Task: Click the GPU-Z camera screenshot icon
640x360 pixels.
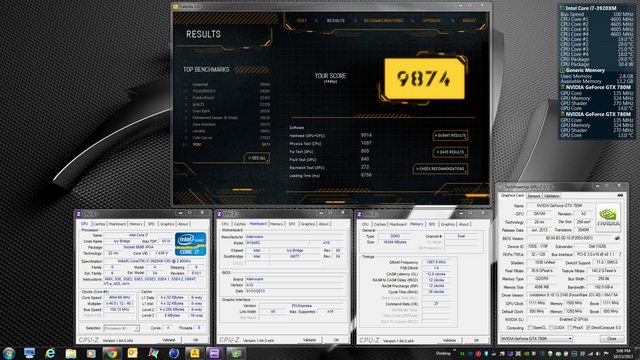Action: [x=620, y=196]
